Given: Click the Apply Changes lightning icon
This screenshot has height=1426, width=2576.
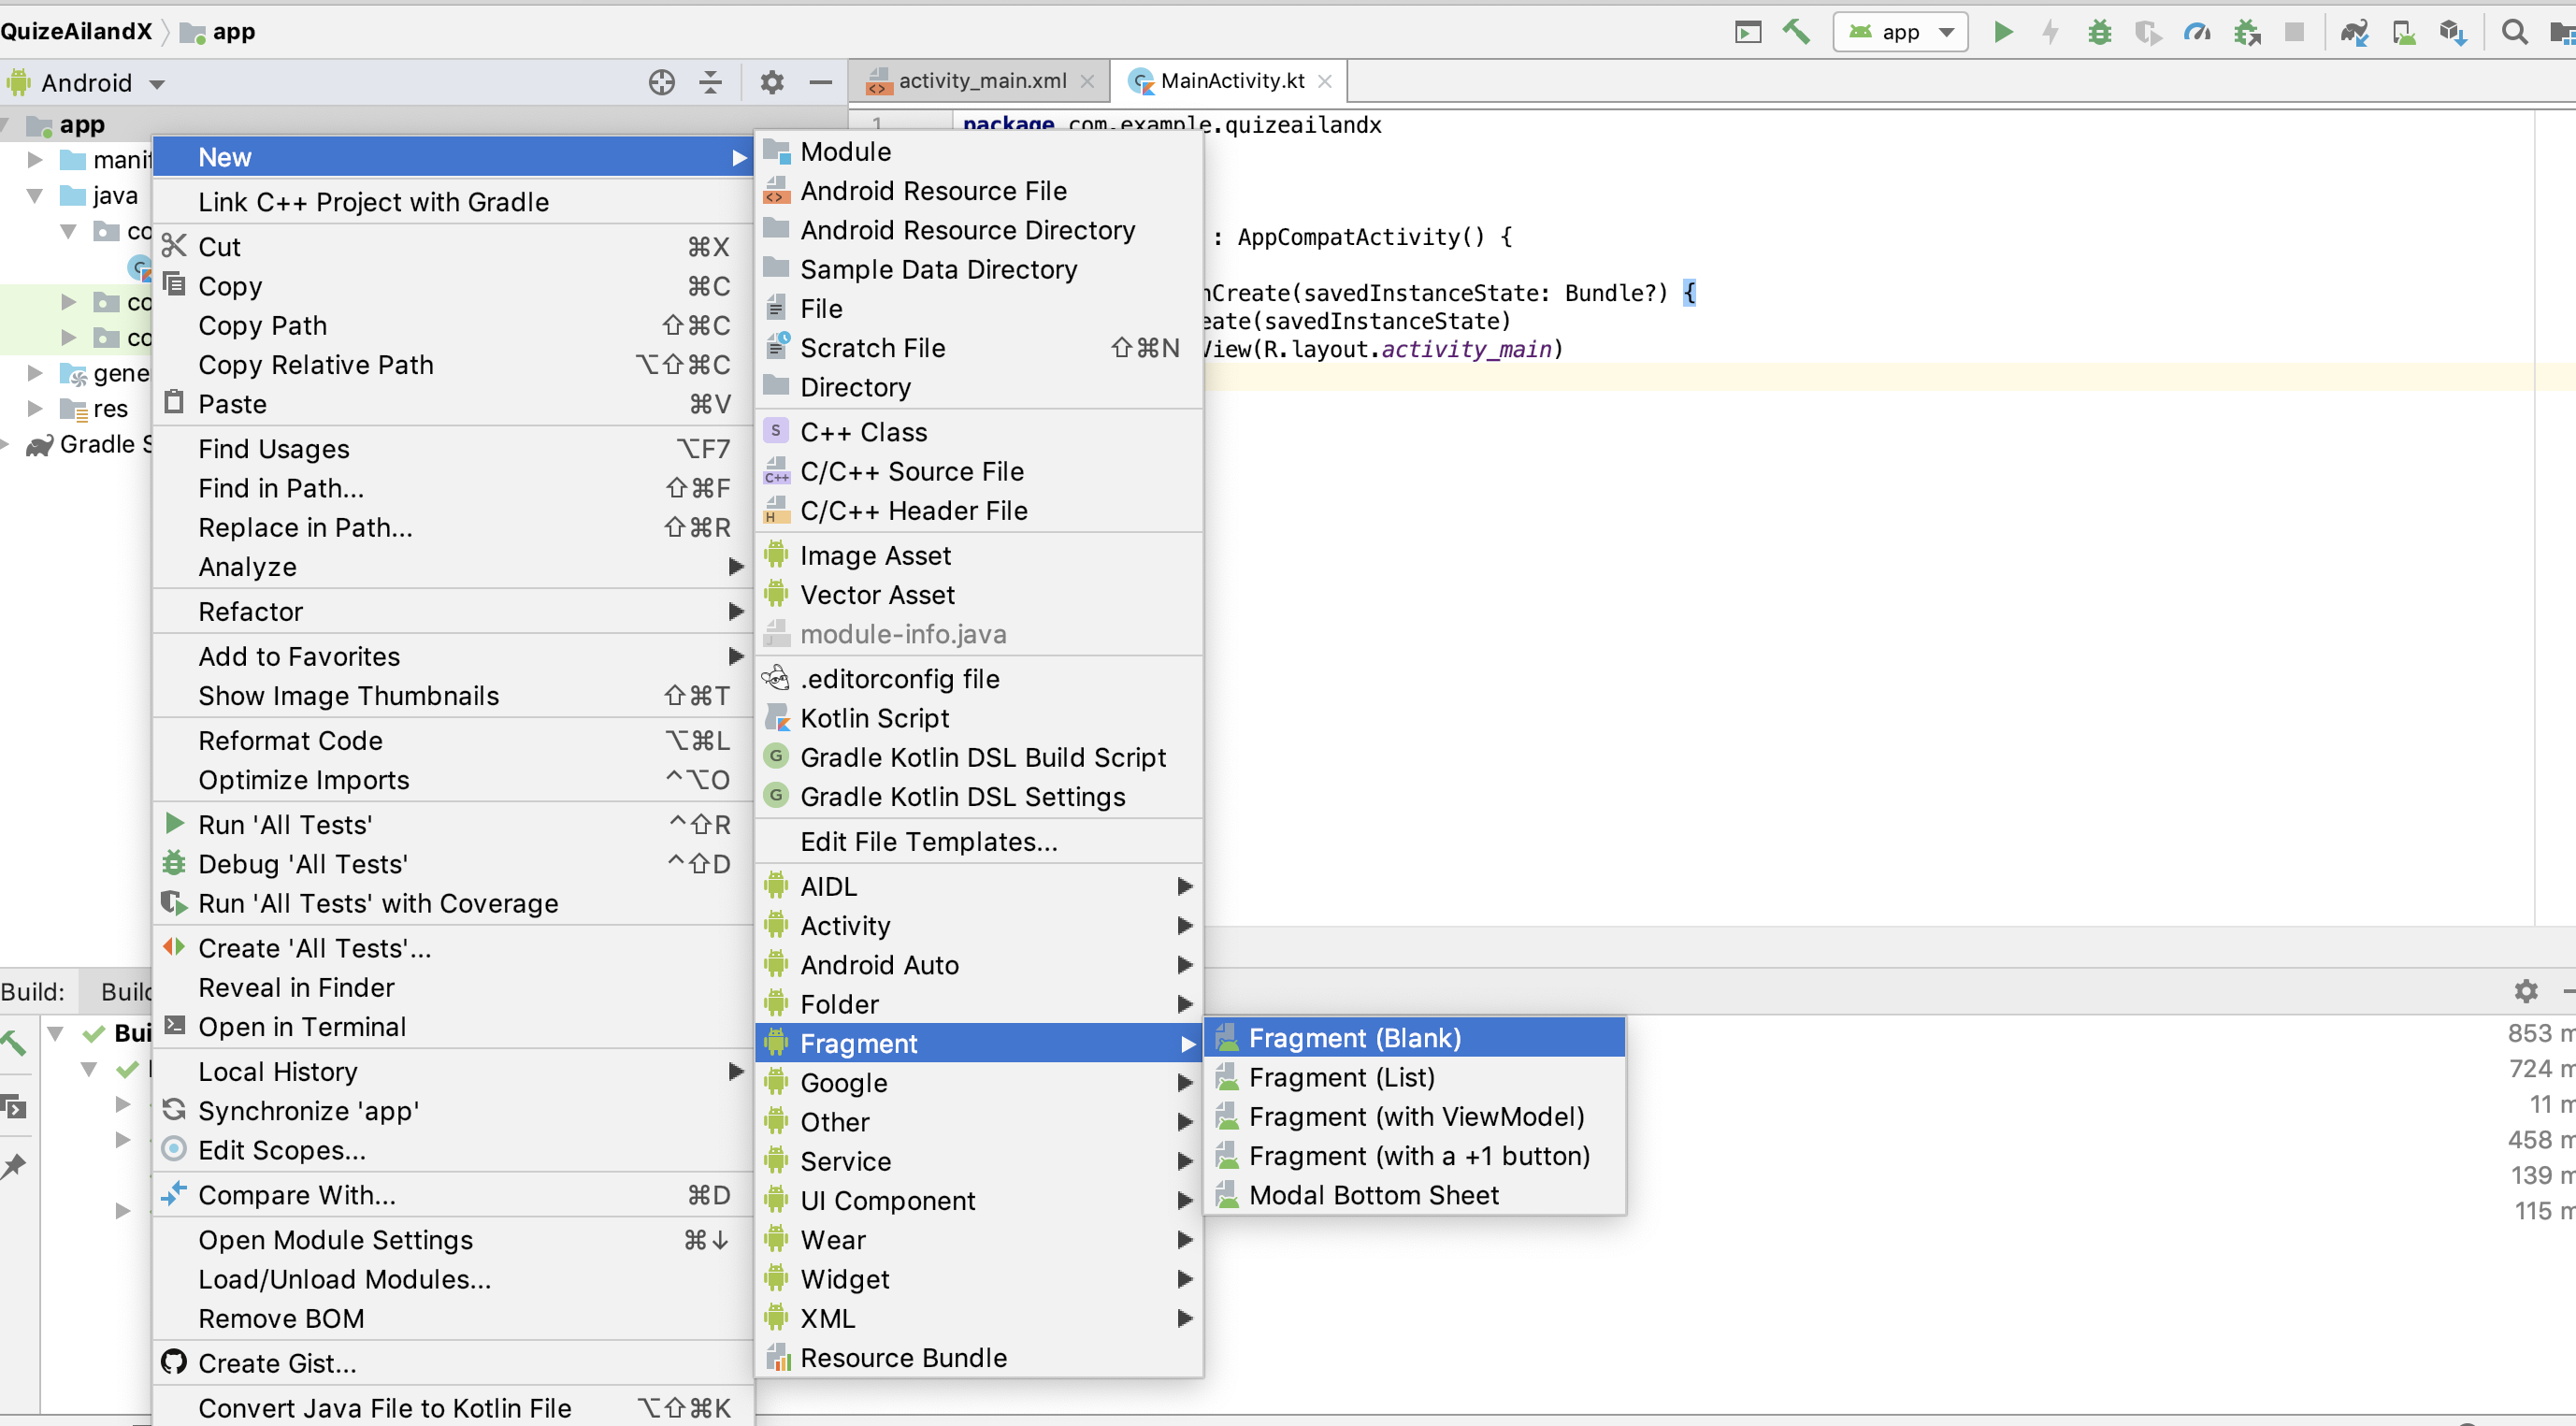Looking at the screenshot, I should (x=2050, y=32).
